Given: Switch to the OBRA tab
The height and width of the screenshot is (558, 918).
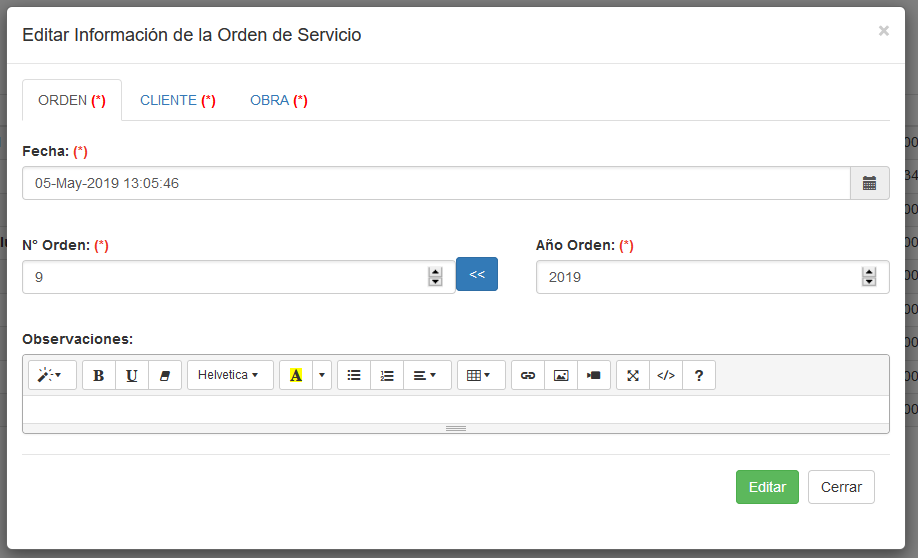Looking at the screenshot, I should (278, 100).
